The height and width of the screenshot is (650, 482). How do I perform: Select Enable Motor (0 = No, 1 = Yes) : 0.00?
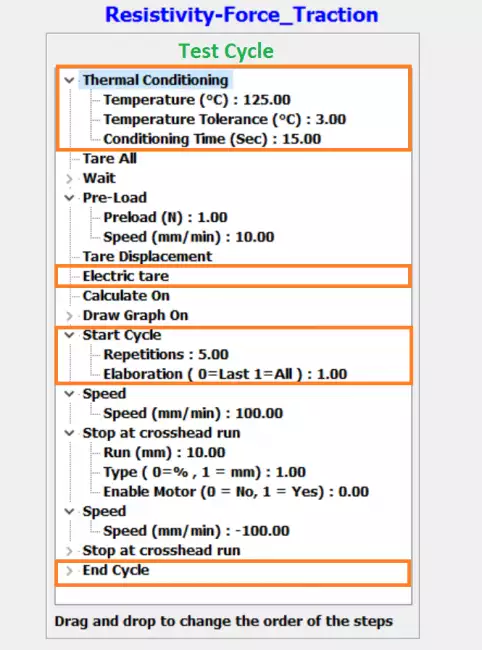click(x=236, y=492)
